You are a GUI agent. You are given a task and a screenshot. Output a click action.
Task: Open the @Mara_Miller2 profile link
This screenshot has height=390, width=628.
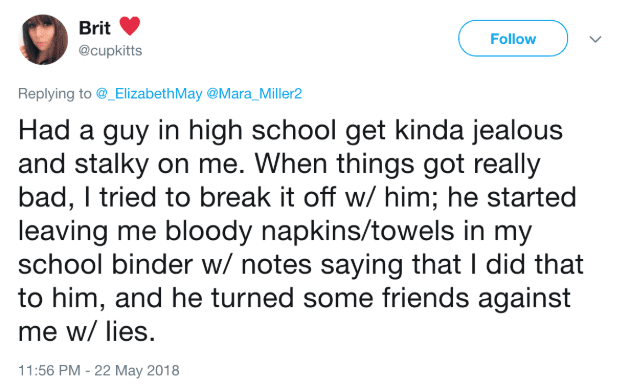coord(254,94)
